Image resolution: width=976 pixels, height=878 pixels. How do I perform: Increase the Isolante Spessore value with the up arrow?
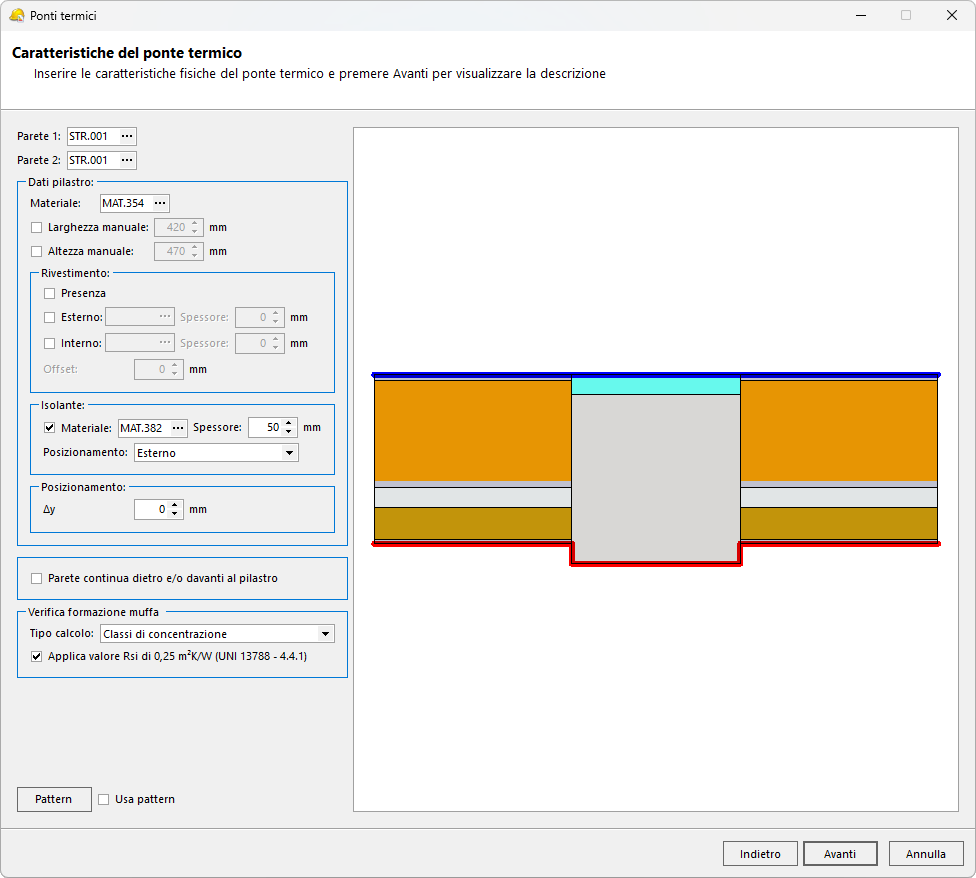(x=289, y=423)
